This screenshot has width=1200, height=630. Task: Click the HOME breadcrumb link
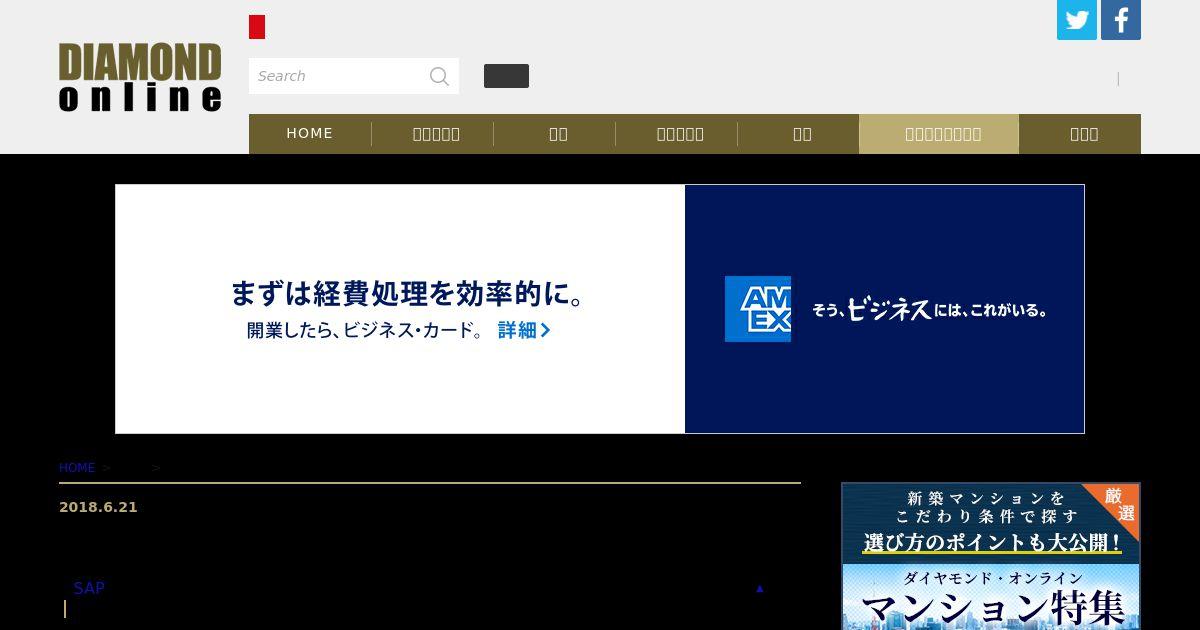(77, 468)
